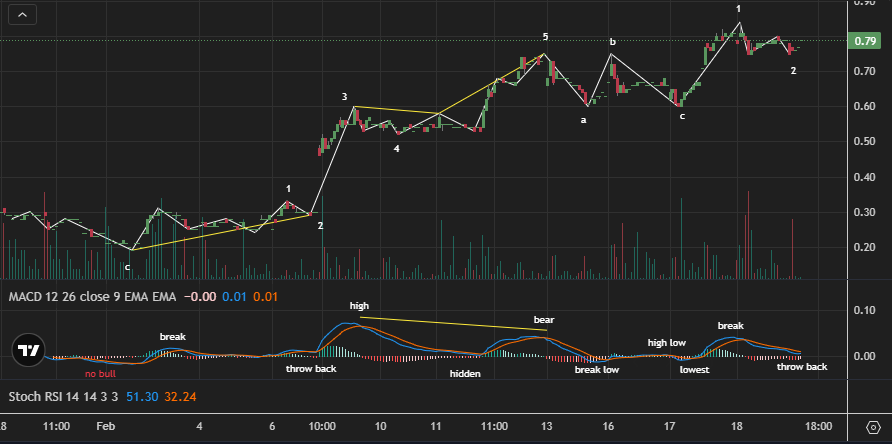The image size is (892, 444).
Task: Collapse the chart legend with the chevron button
Action: pyautogui.click(x=23, y=15)
